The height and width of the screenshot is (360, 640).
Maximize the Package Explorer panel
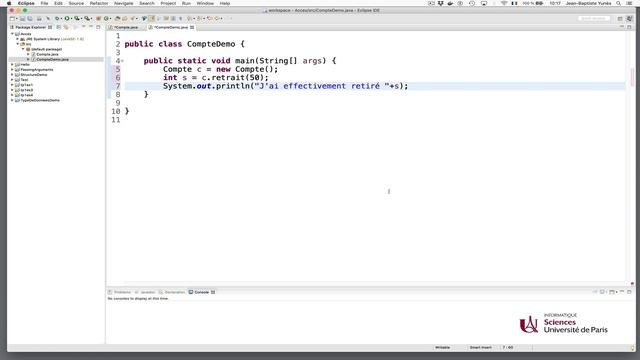coord(98,27)
